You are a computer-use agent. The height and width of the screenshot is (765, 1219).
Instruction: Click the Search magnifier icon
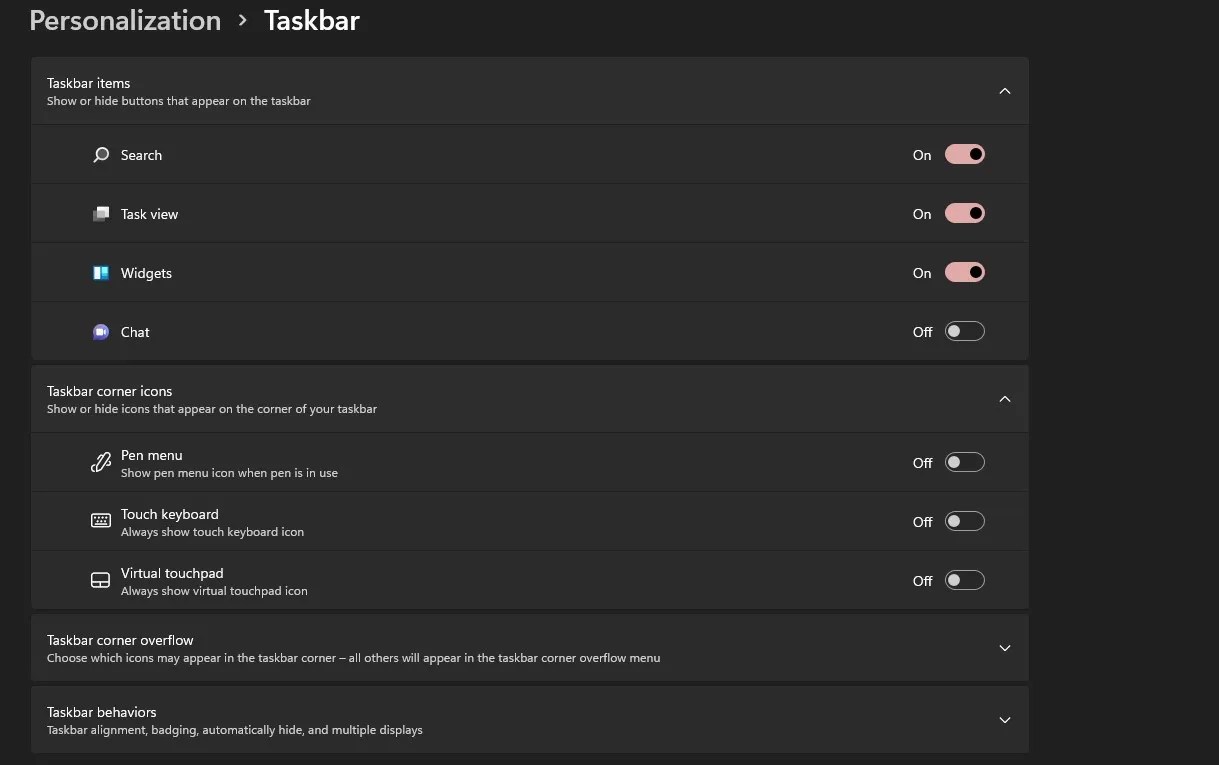(100, 154)
